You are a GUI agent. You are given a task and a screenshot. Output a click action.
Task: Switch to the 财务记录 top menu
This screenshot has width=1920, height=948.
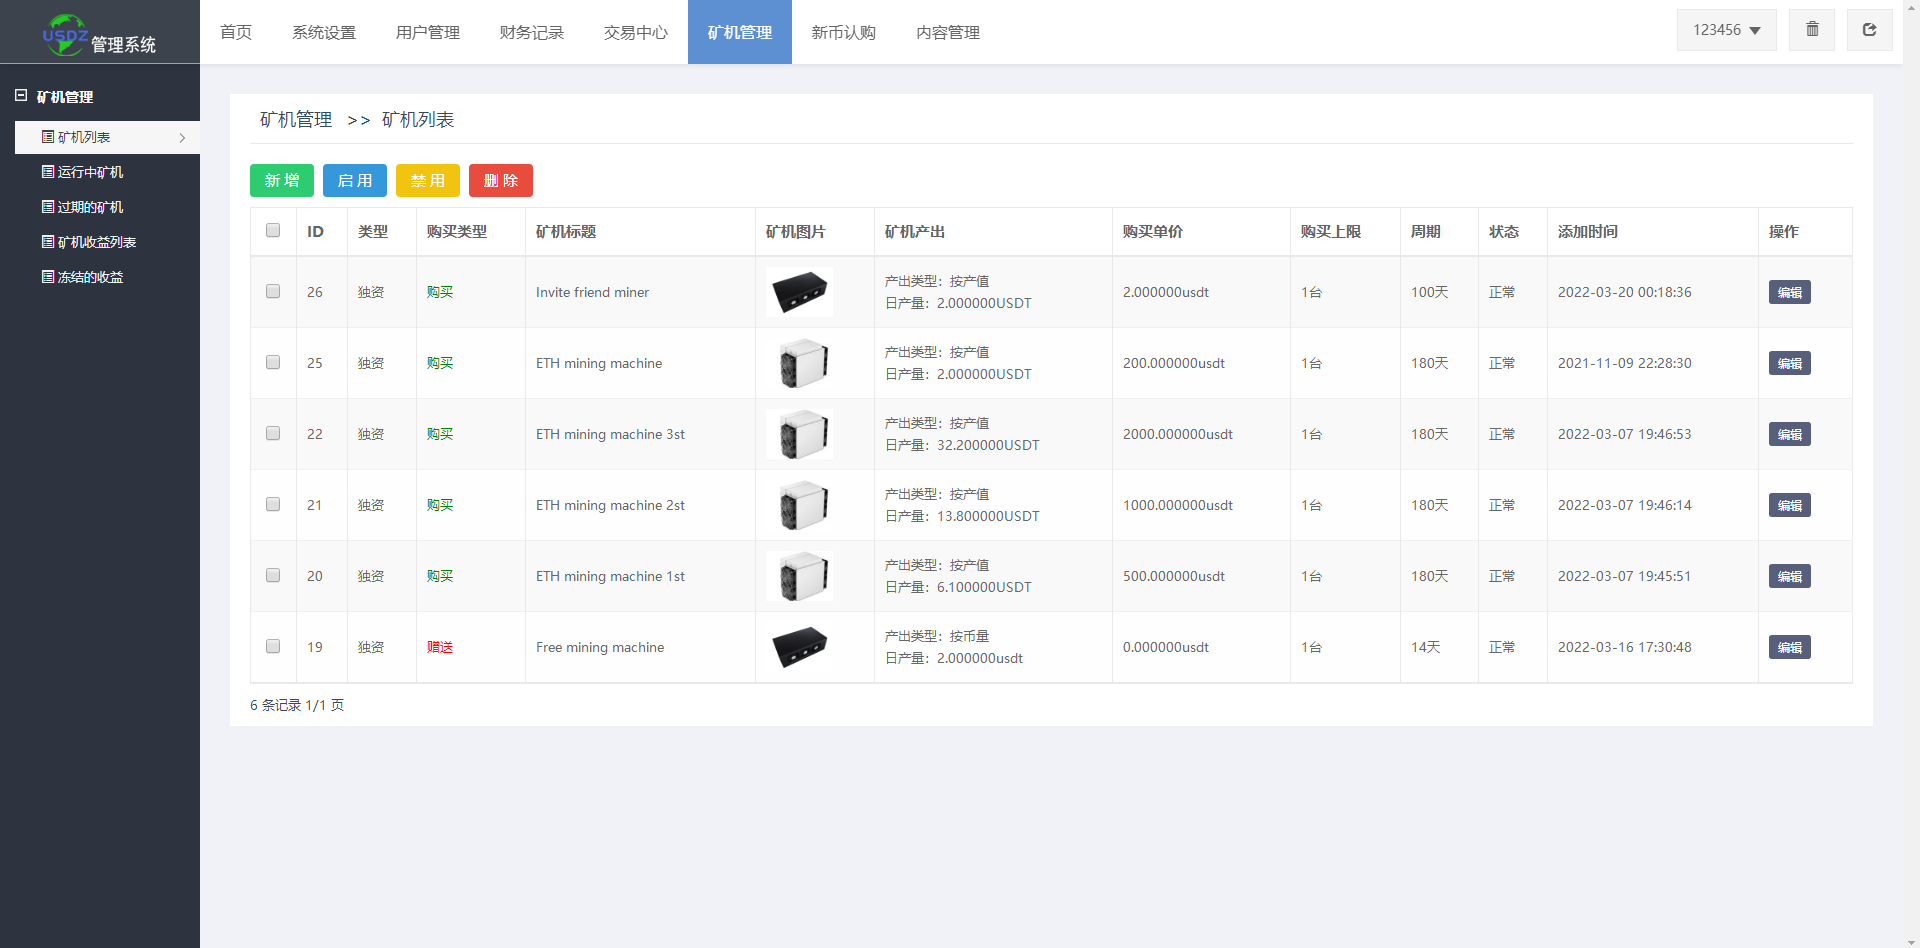point(531,32)
